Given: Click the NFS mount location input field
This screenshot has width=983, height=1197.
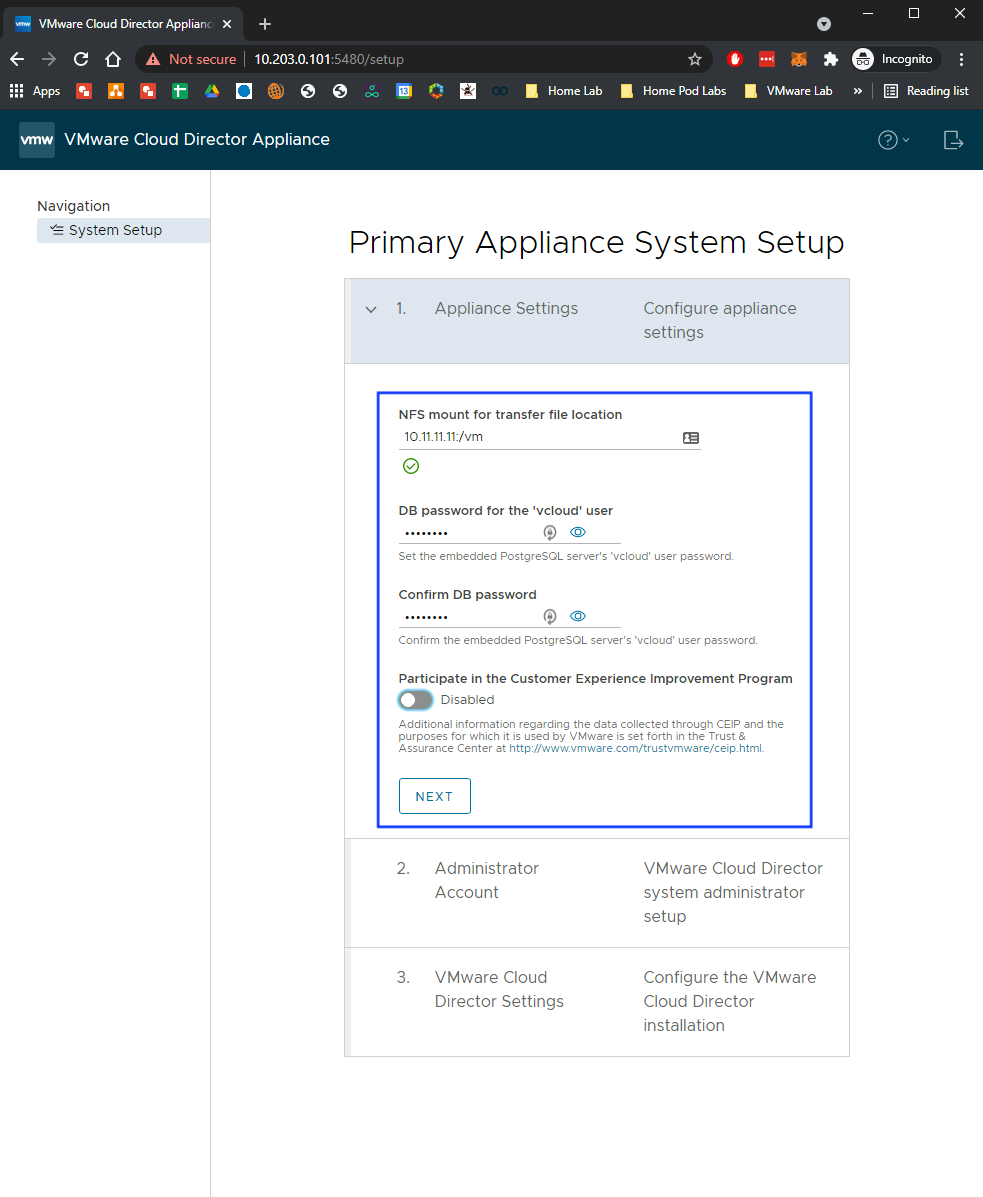Looking at the screenshot, I should [x=537, y=437].
